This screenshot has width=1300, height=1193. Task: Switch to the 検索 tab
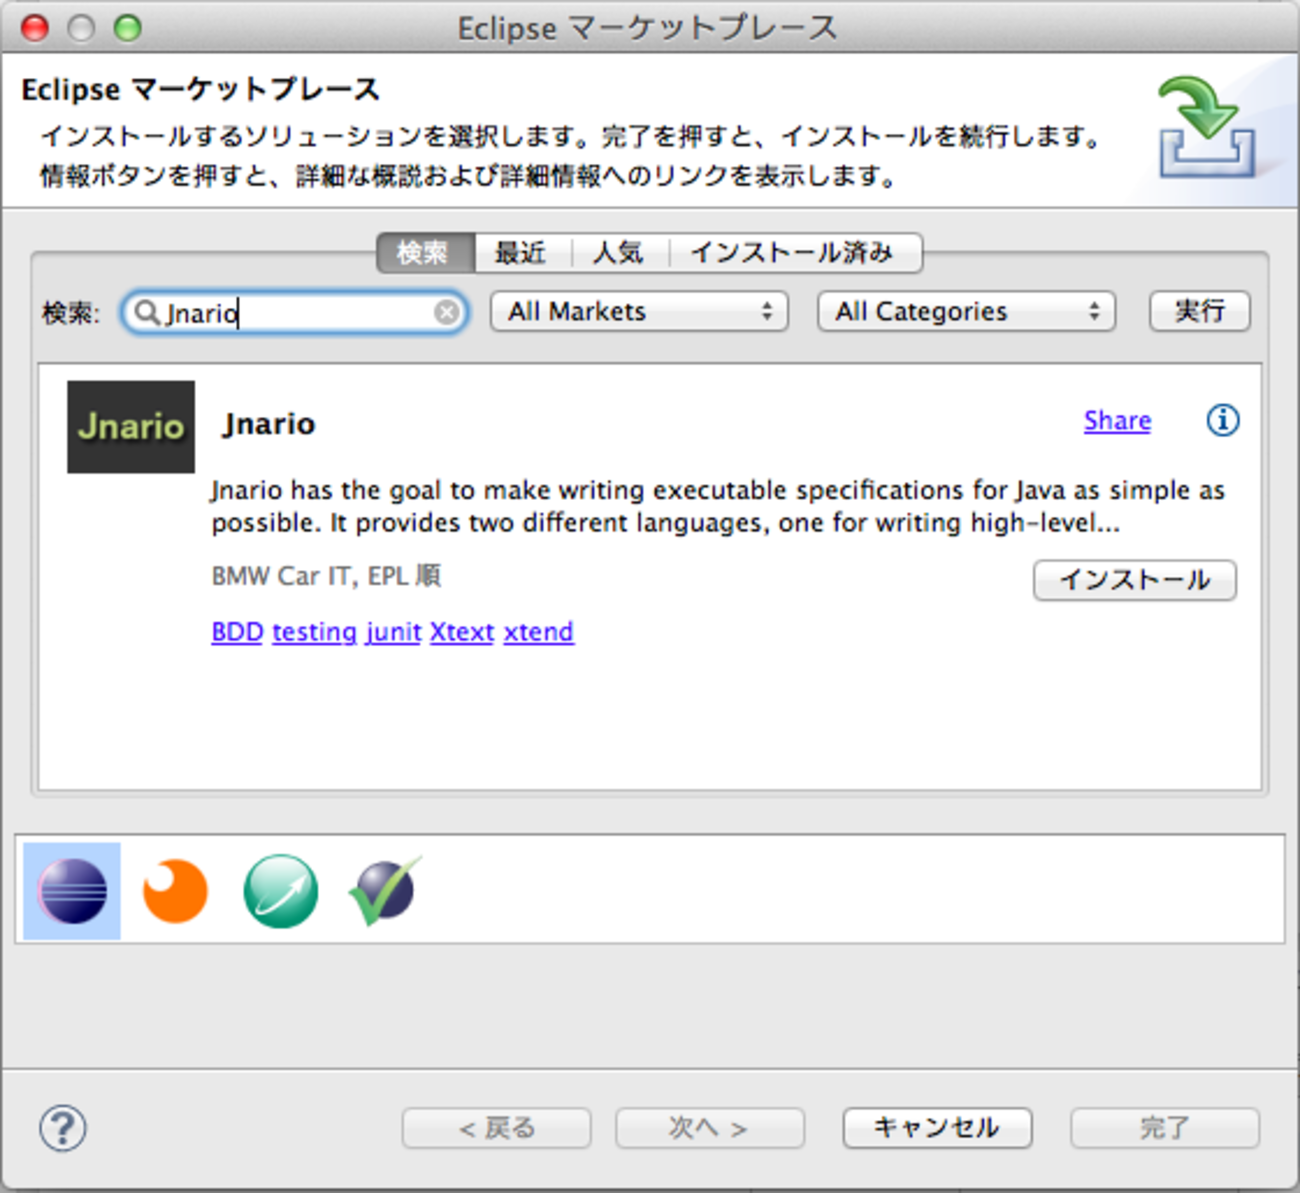tap(424, 253)
